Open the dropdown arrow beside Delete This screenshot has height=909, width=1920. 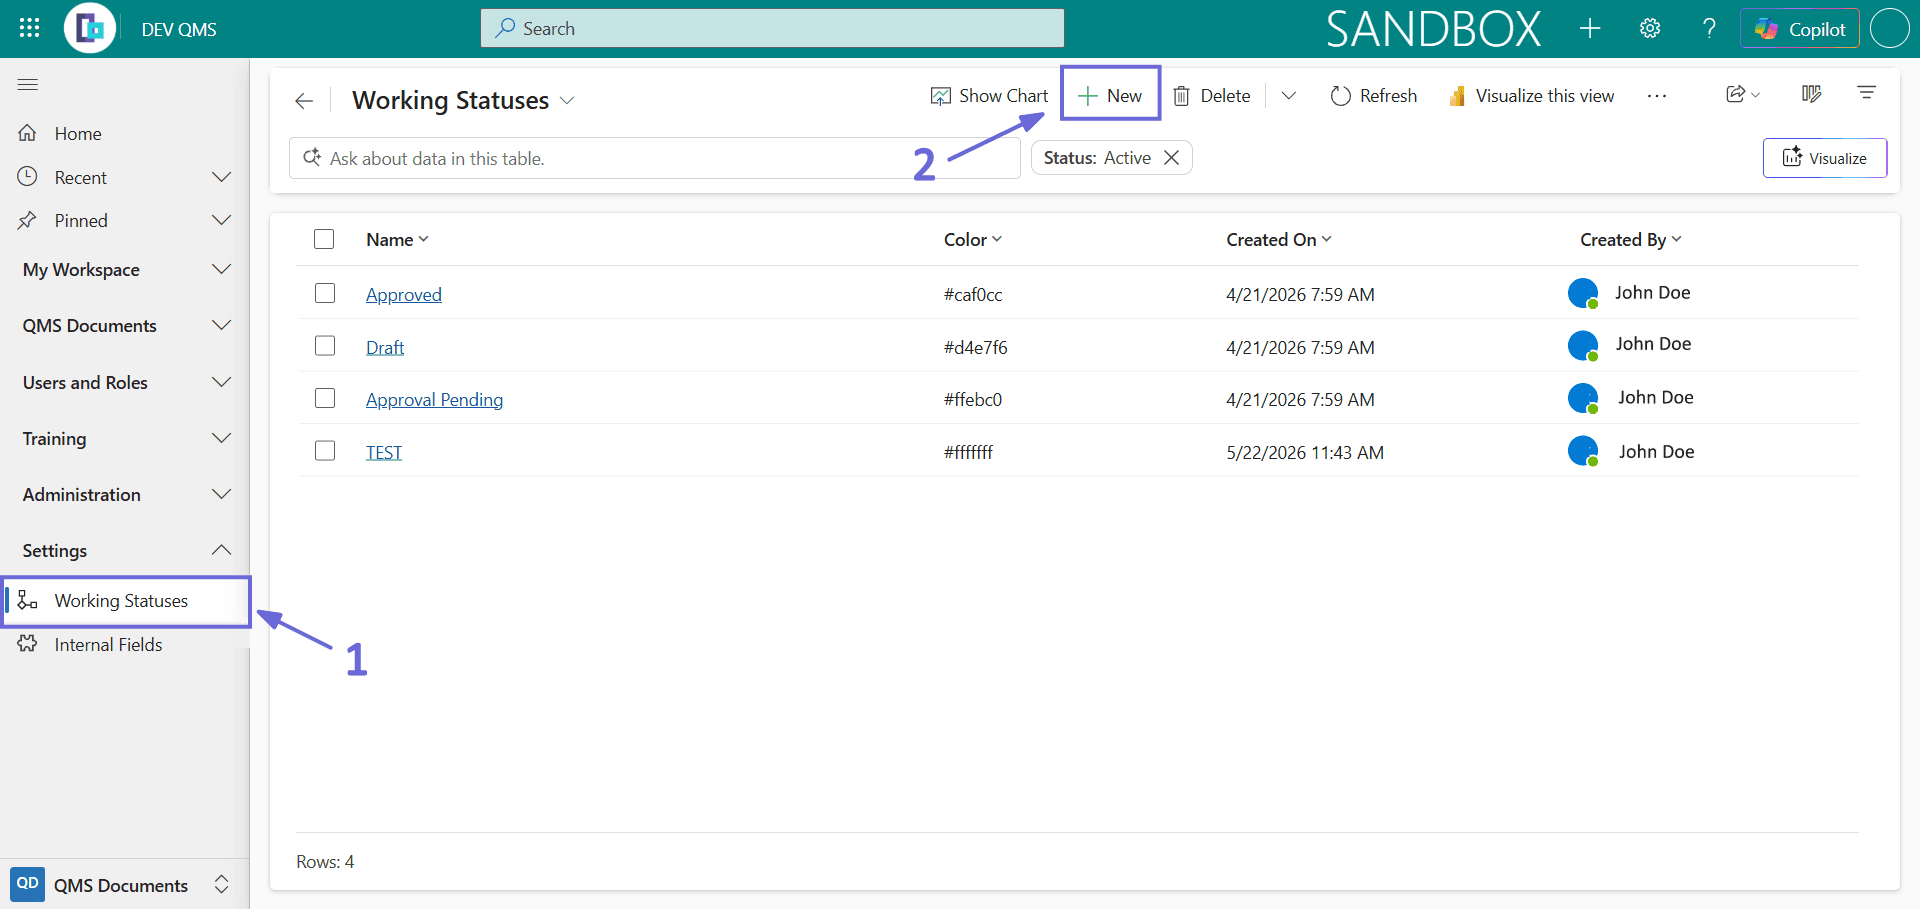pos(1289,96)
